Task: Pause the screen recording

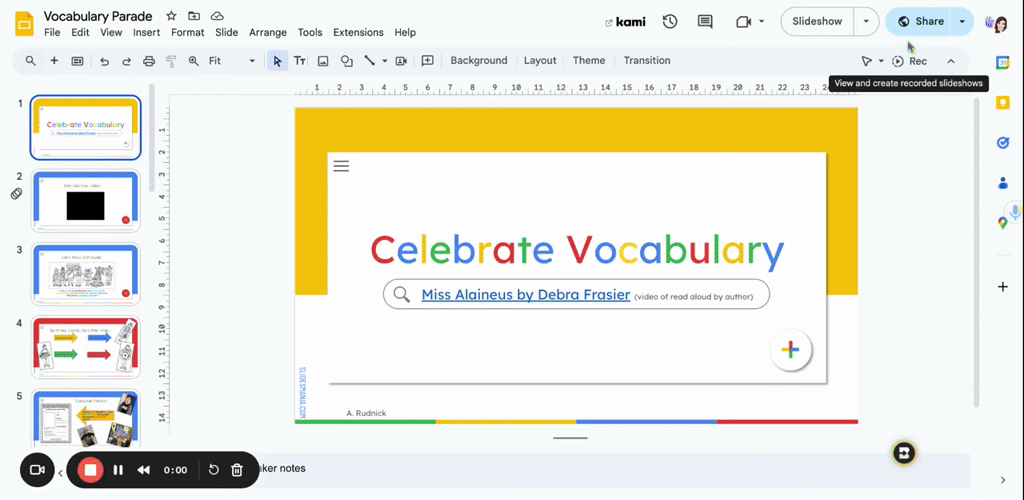Action: pyautogui.click(x=118, y=470)
